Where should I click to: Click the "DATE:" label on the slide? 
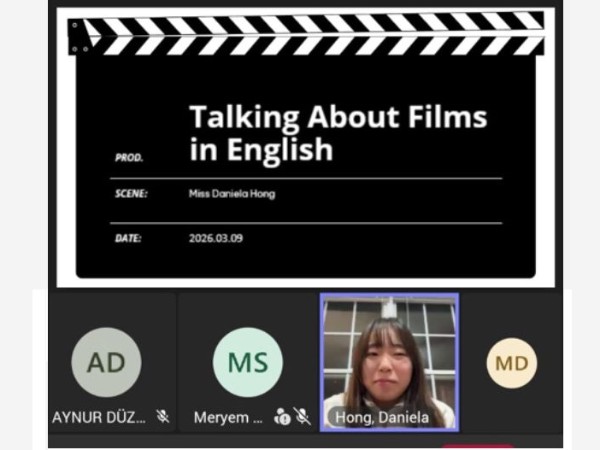128,238
